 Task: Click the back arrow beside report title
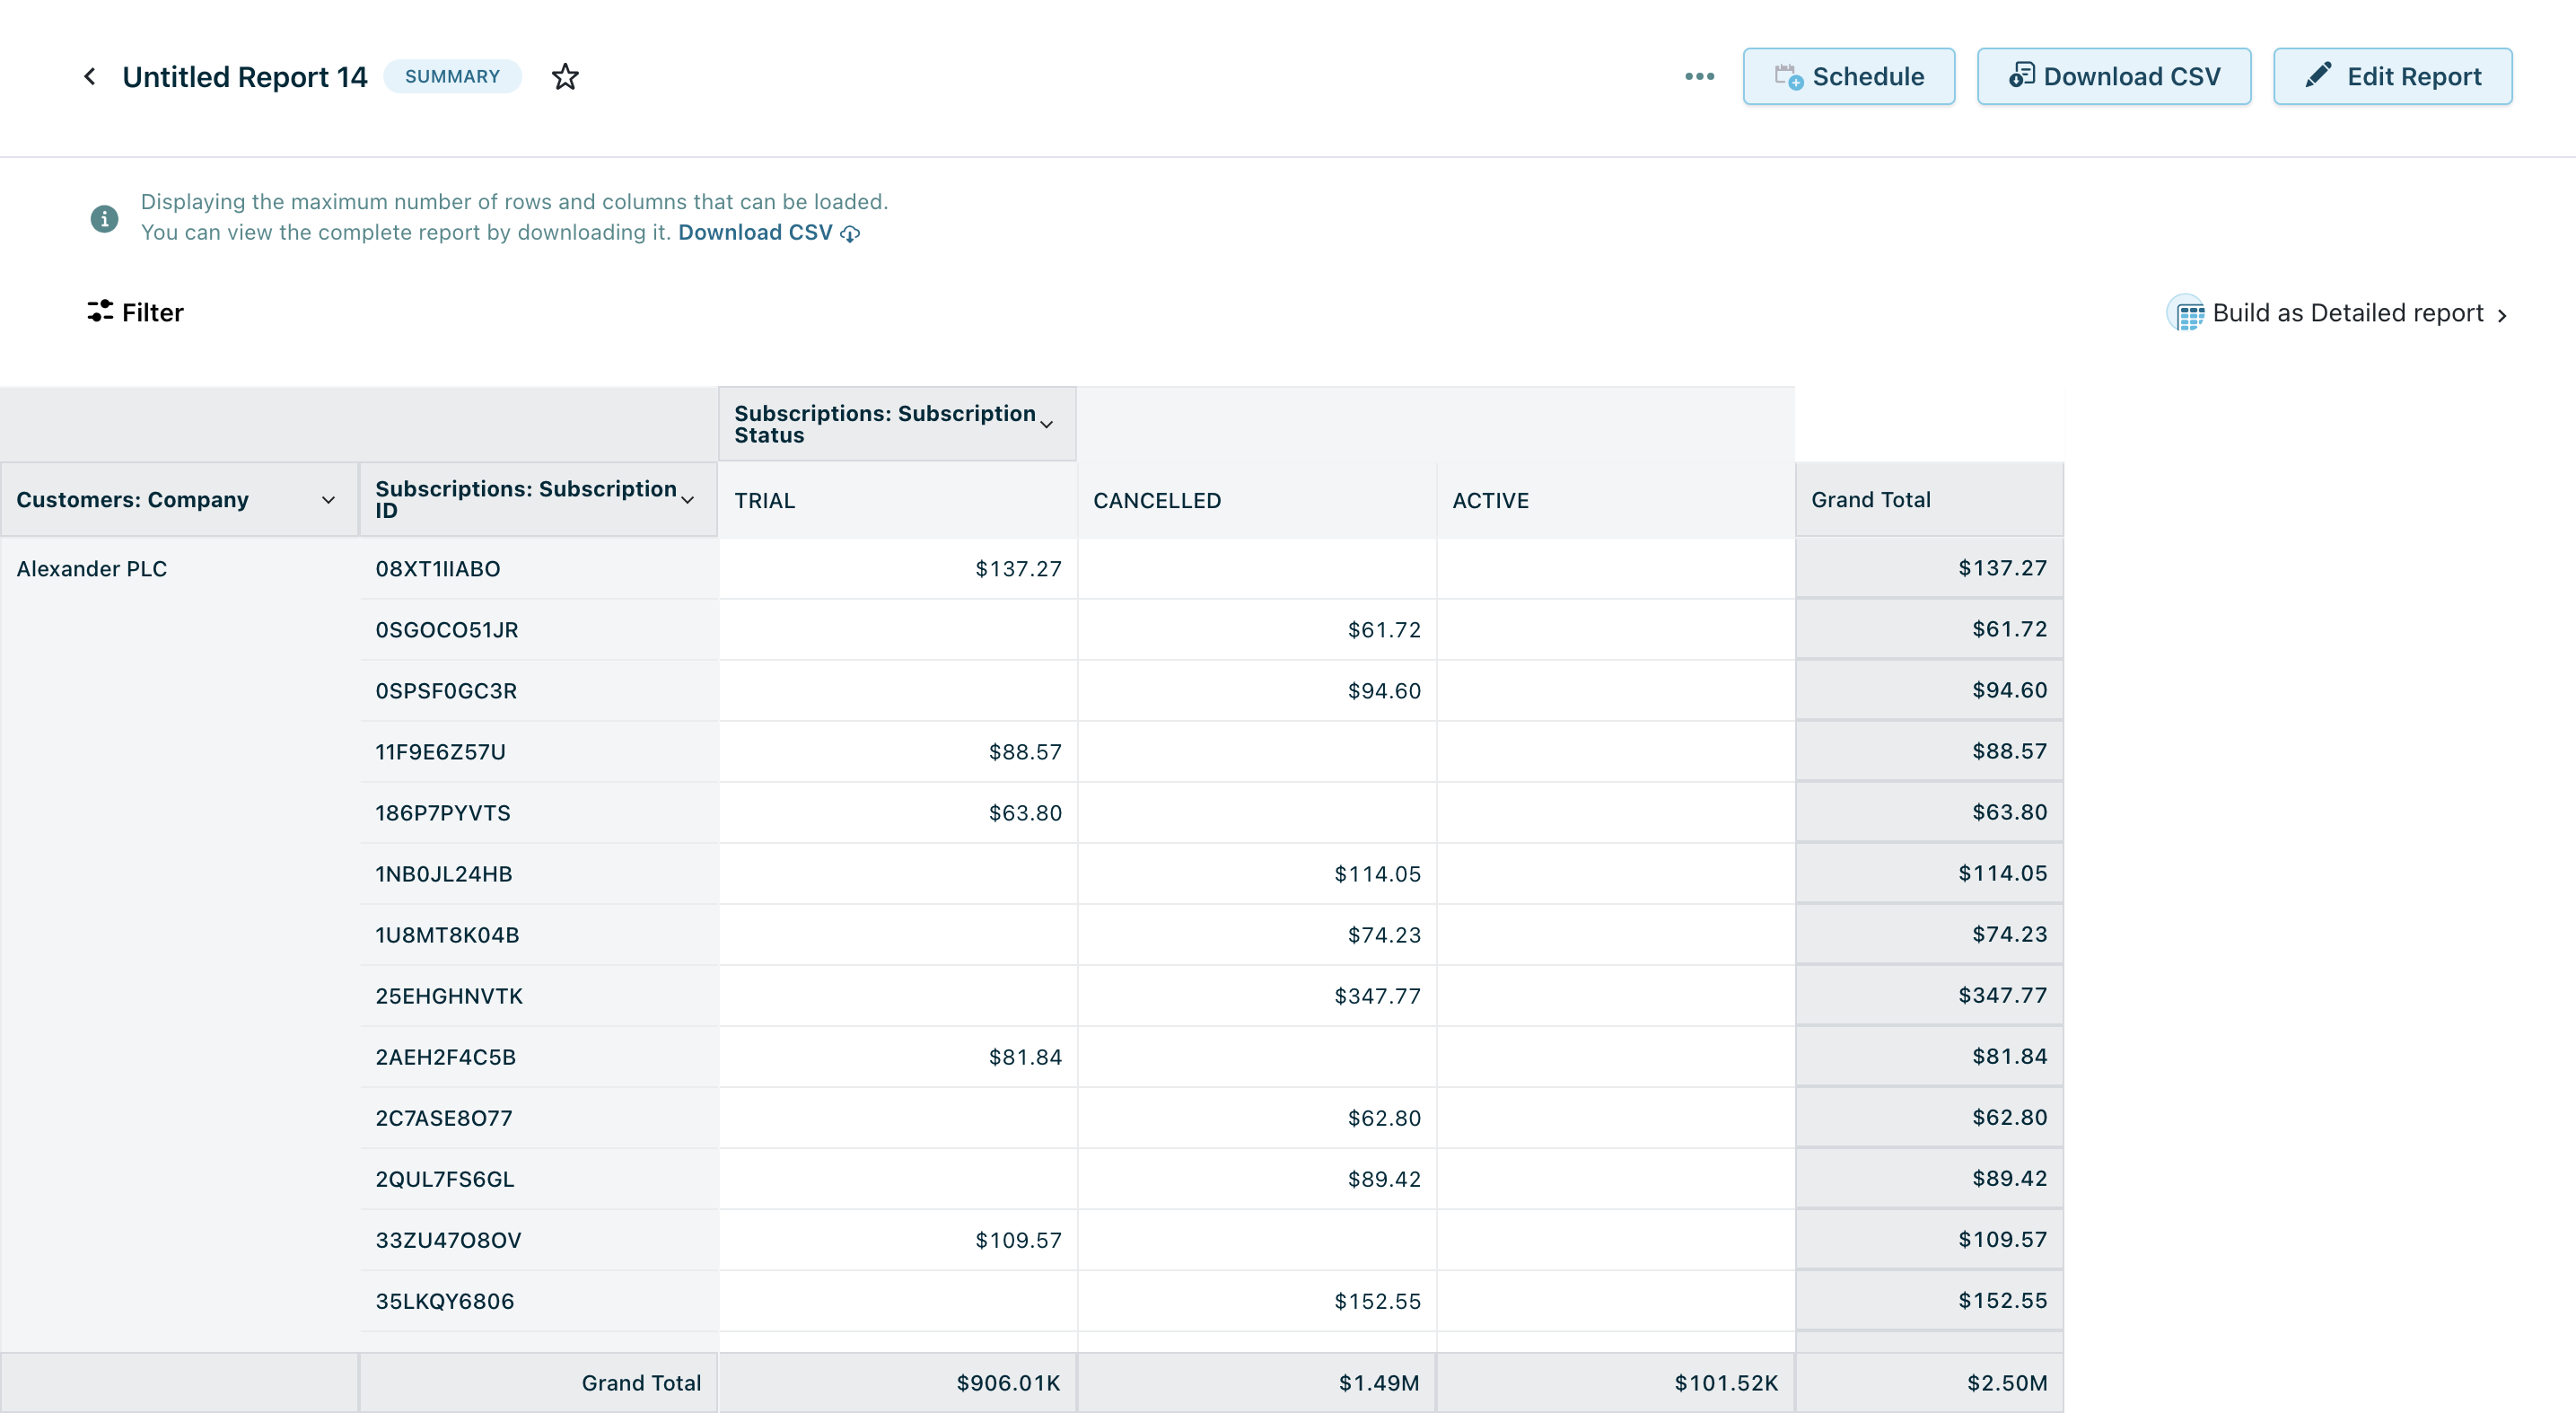point(90,77)
